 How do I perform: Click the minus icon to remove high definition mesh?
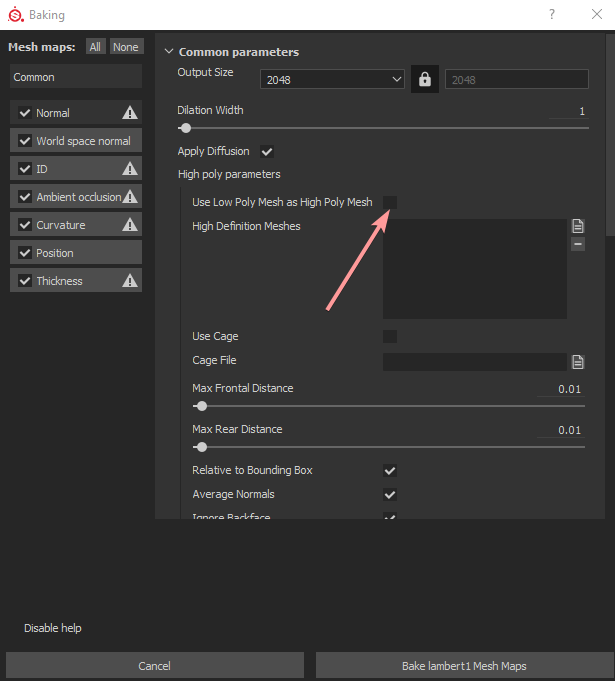[x=578, y=244]
